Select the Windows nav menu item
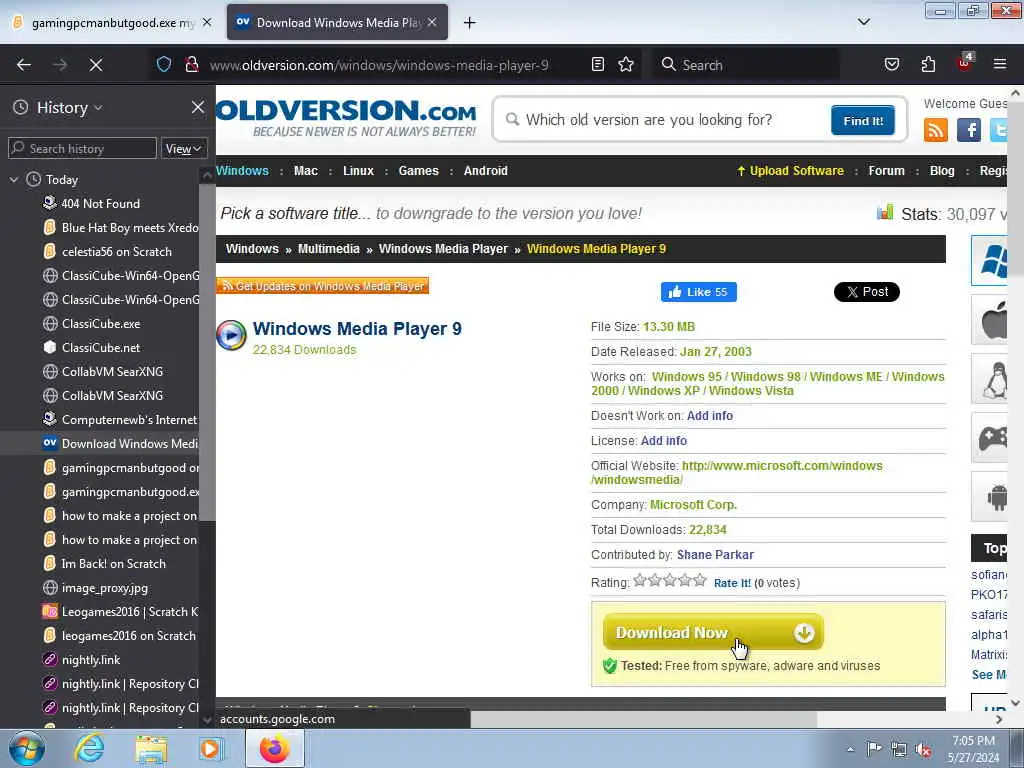 tap(242, 171)
